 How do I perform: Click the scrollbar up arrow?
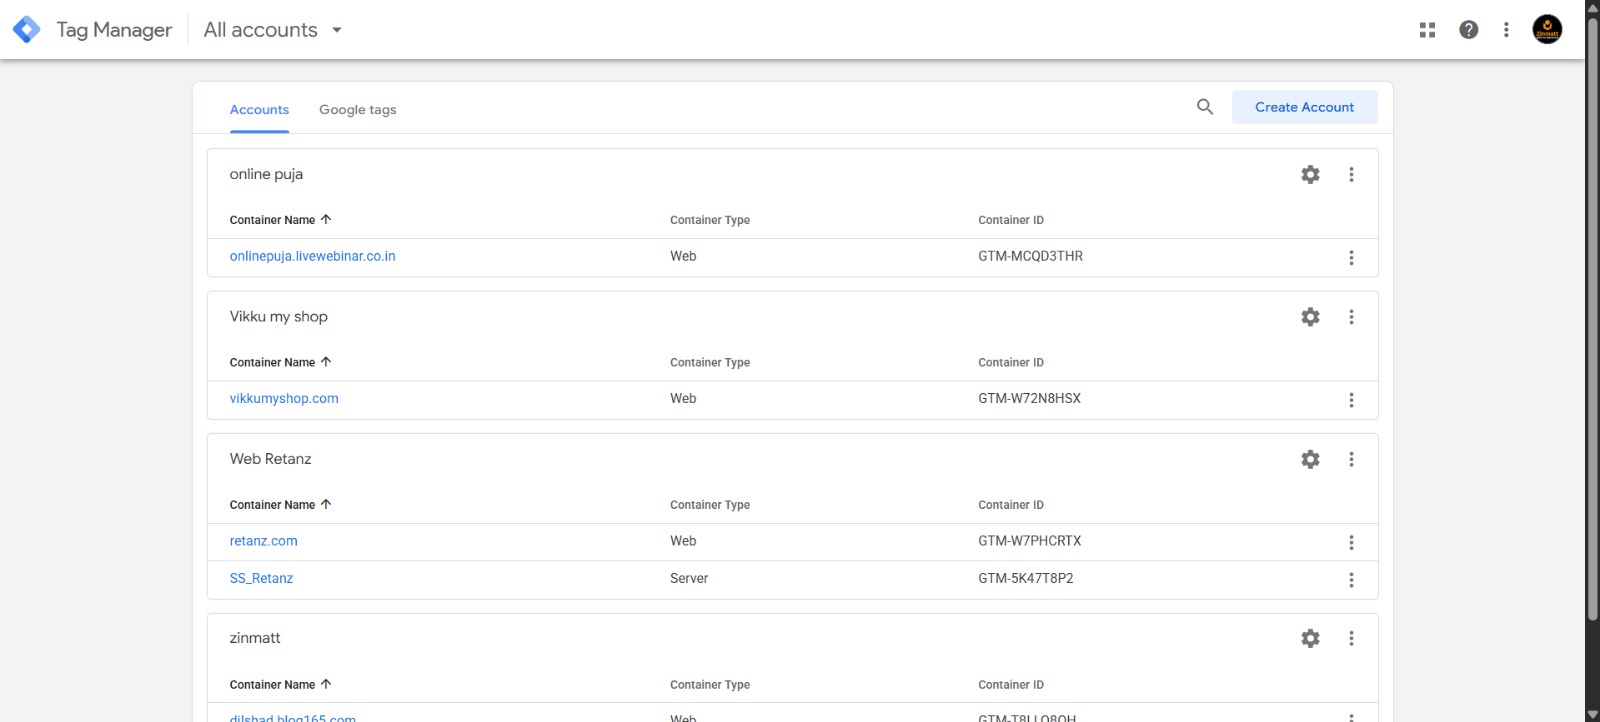1592,7
